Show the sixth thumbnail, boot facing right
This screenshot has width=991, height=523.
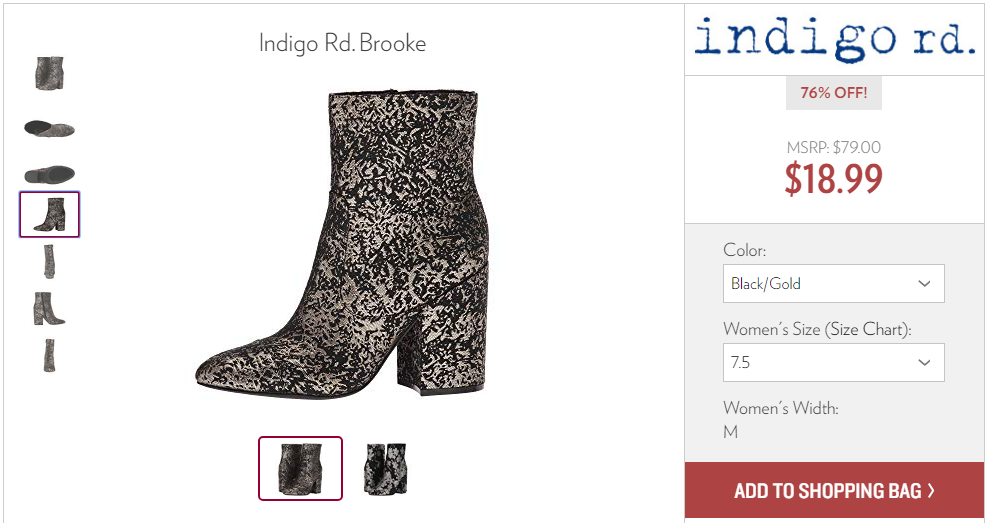pos(49,309)
